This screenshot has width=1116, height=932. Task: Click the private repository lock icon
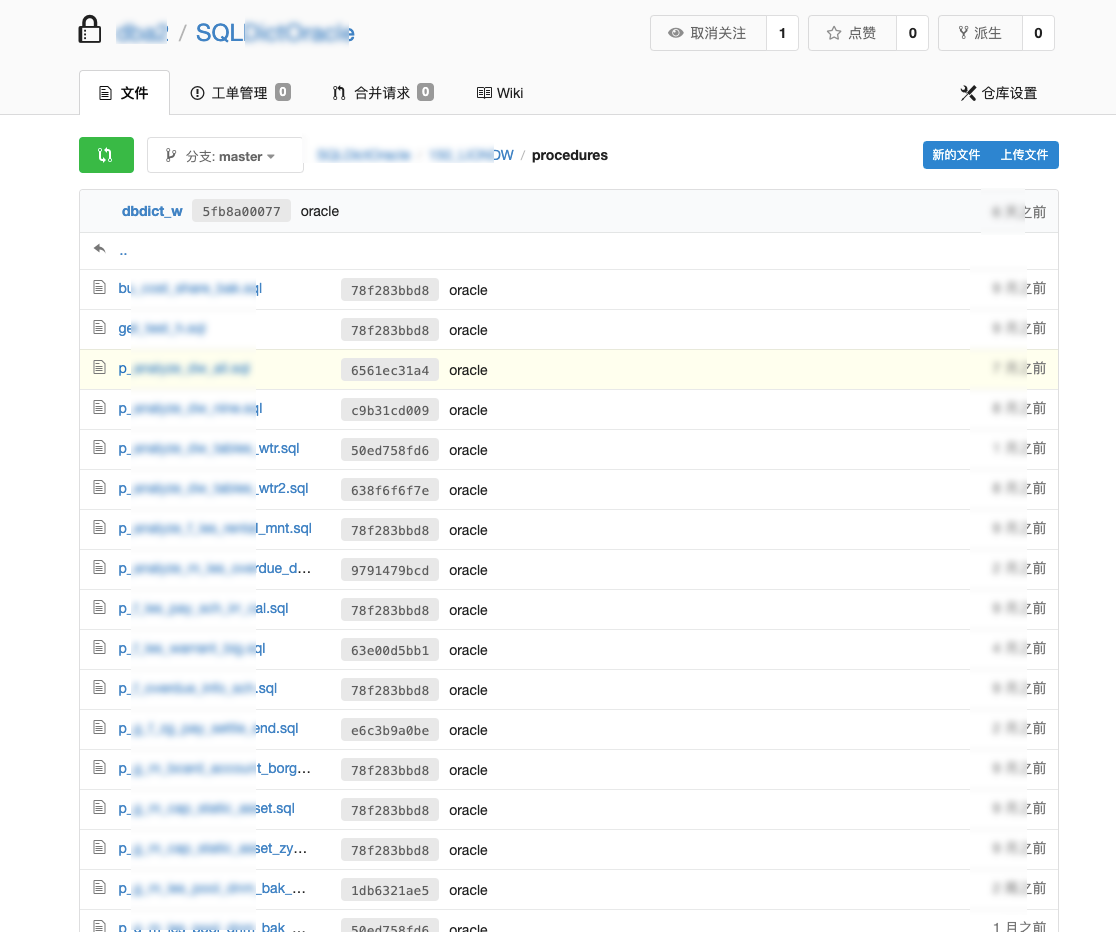pyautogui.click(x=90, y=31)
